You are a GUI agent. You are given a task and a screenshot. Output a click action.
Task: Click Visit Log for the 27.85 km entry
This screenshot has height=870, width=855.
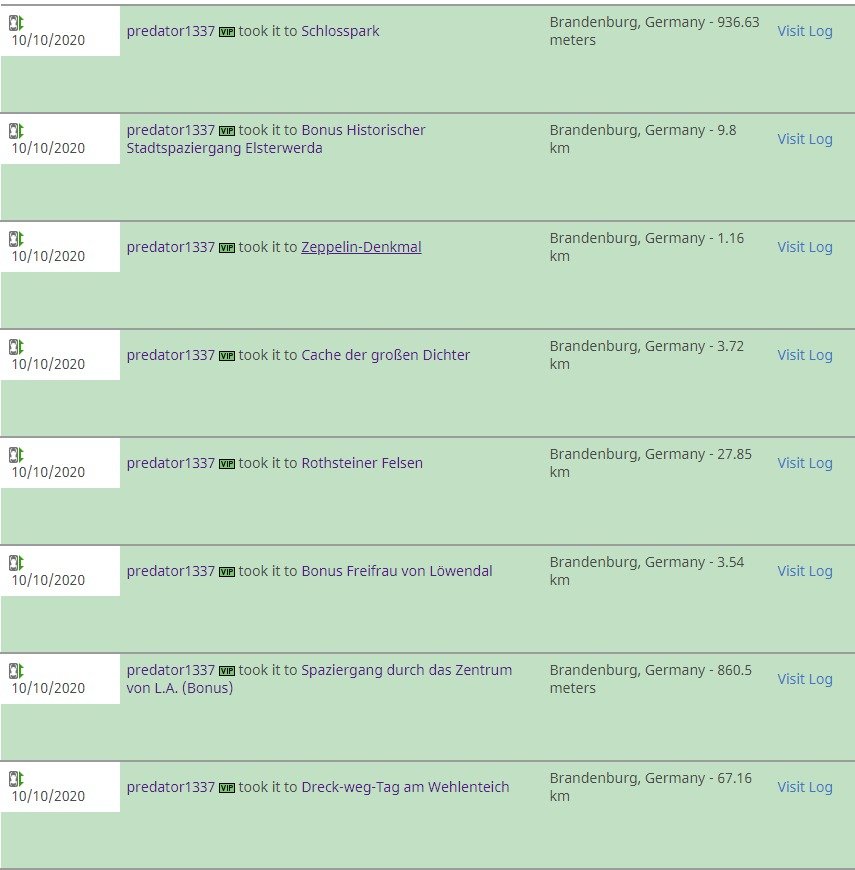coord(805,463)
